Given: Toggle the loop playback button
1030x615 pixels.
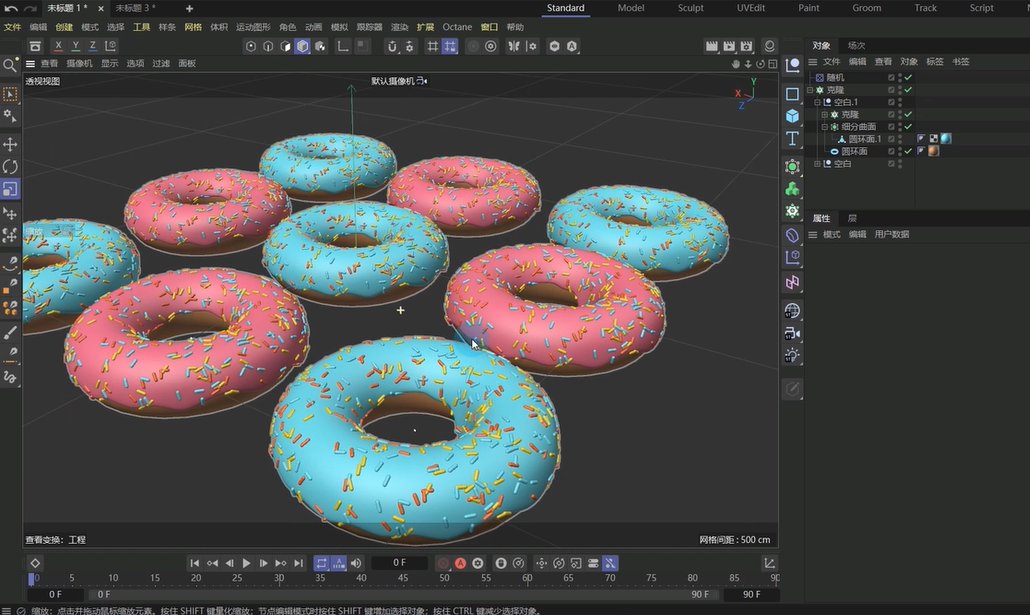Looking at the screenshot, I should [321, 563].
